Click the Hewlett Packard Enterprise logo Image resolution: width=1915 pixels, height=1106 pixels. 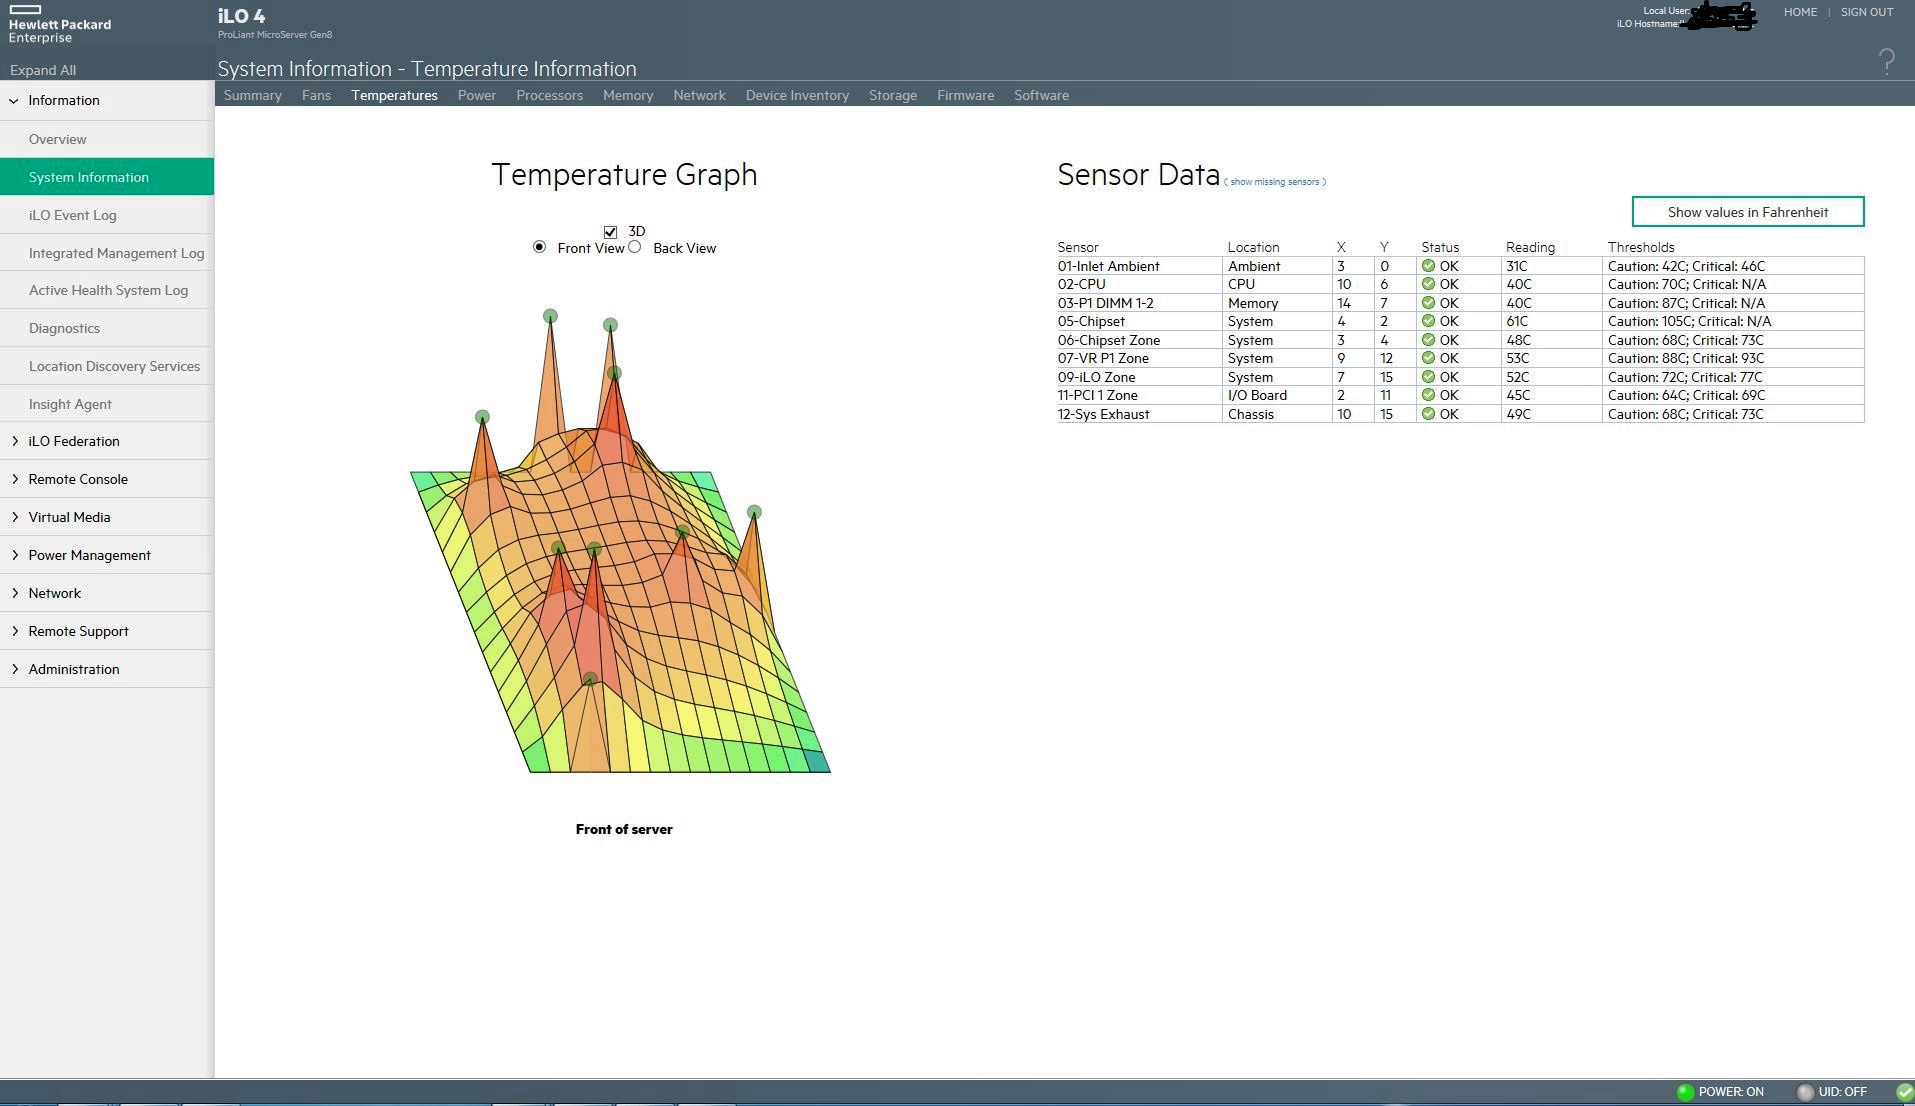pyautogui.click(x=59, y=25)
